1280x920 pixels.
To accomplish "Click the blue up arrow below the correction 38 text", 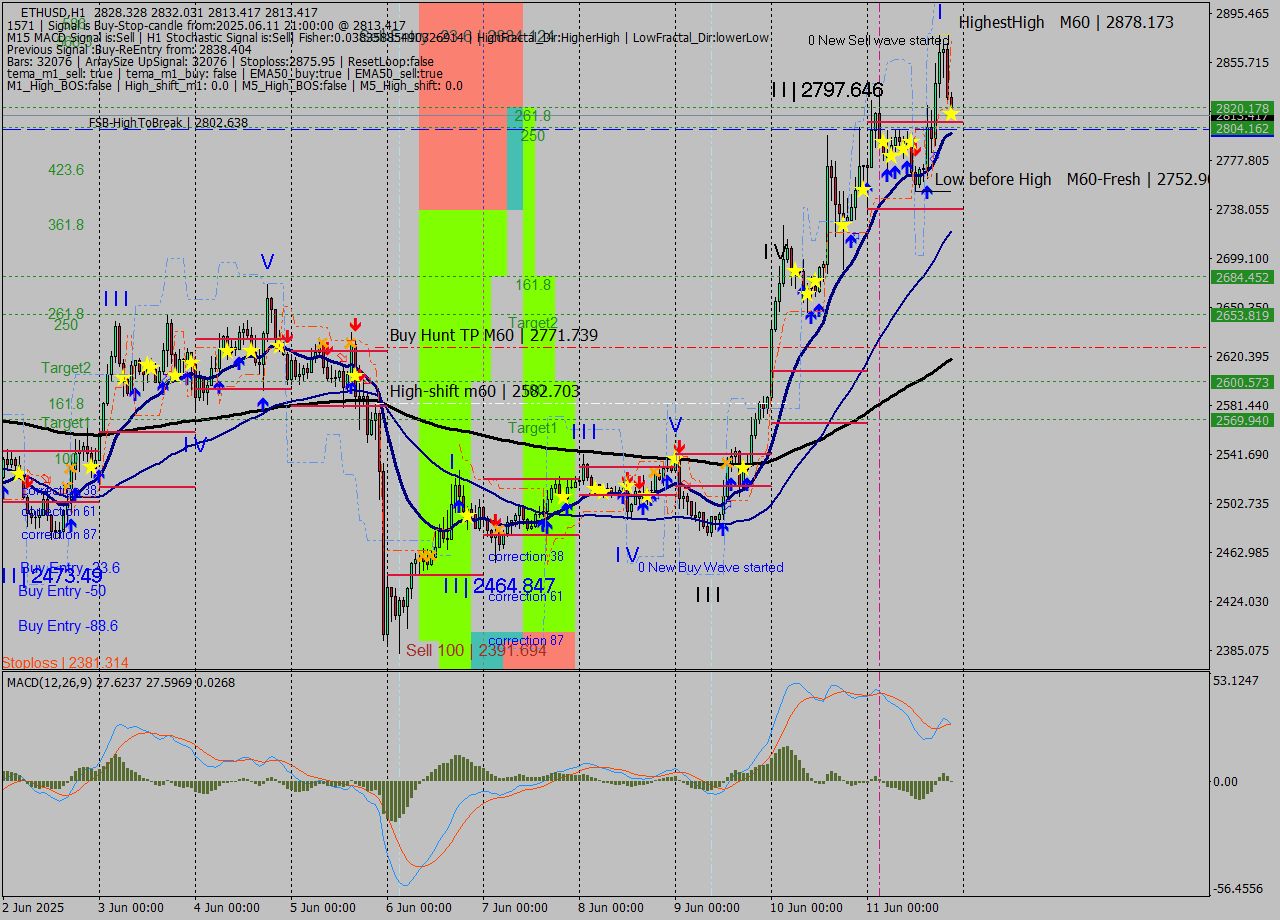I will [x=543, y=524].
